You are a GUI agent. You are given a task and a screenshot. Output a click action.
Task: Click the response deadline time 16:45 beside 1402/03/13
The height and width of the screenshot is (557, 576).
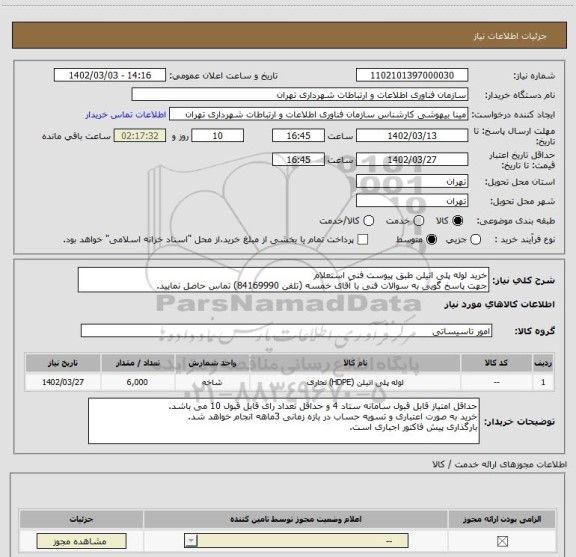[x=298, y=136]
